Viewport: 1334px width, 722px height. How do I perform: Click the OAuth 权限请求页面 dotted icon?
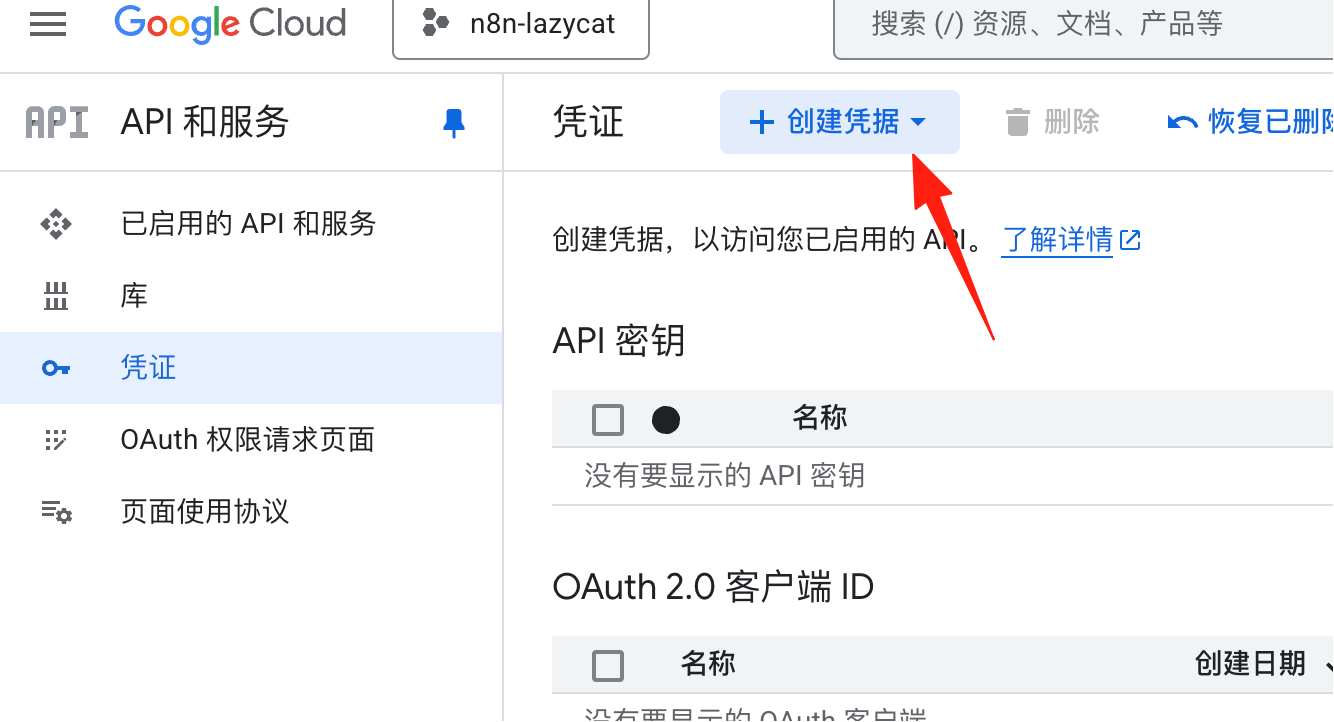click(56, 440)
